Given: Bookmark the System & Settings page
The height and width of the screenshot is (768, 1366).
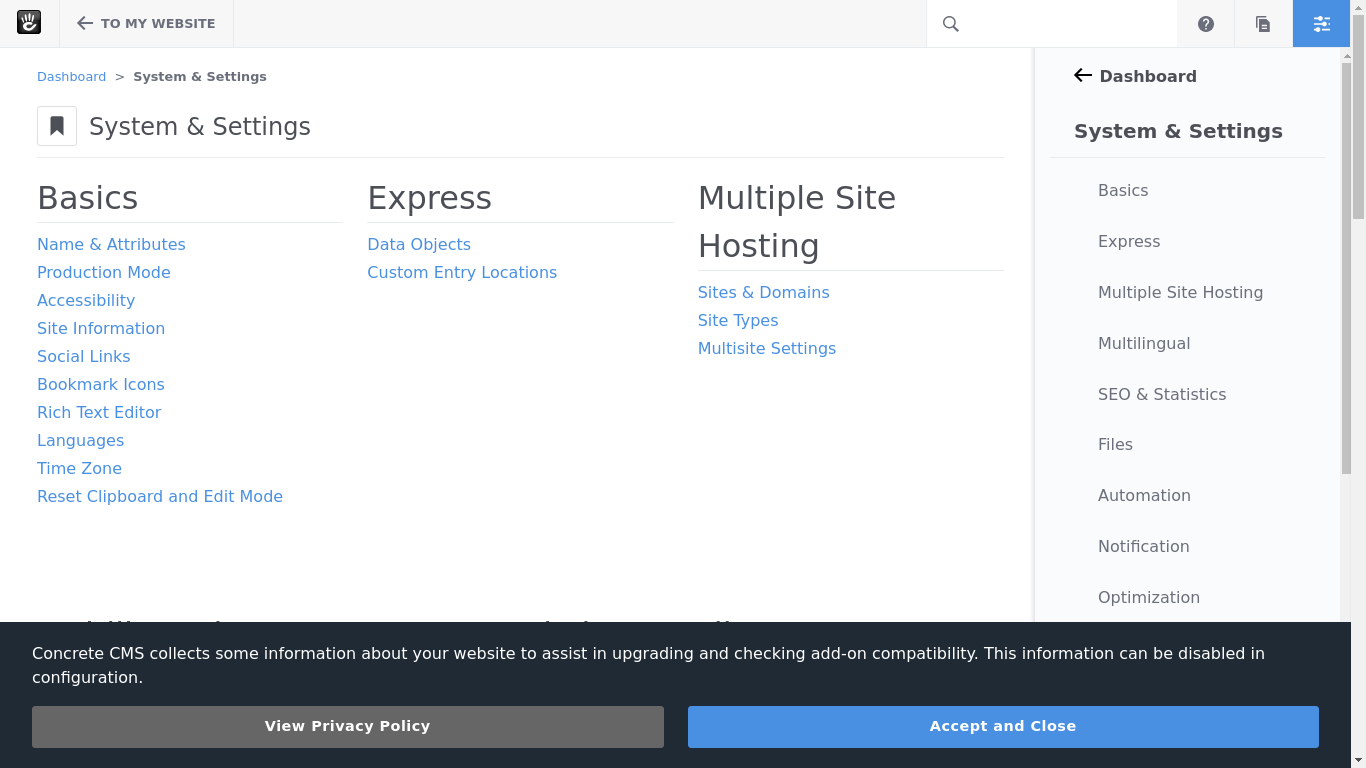Looking at the screenshot, I should (57, 126).
